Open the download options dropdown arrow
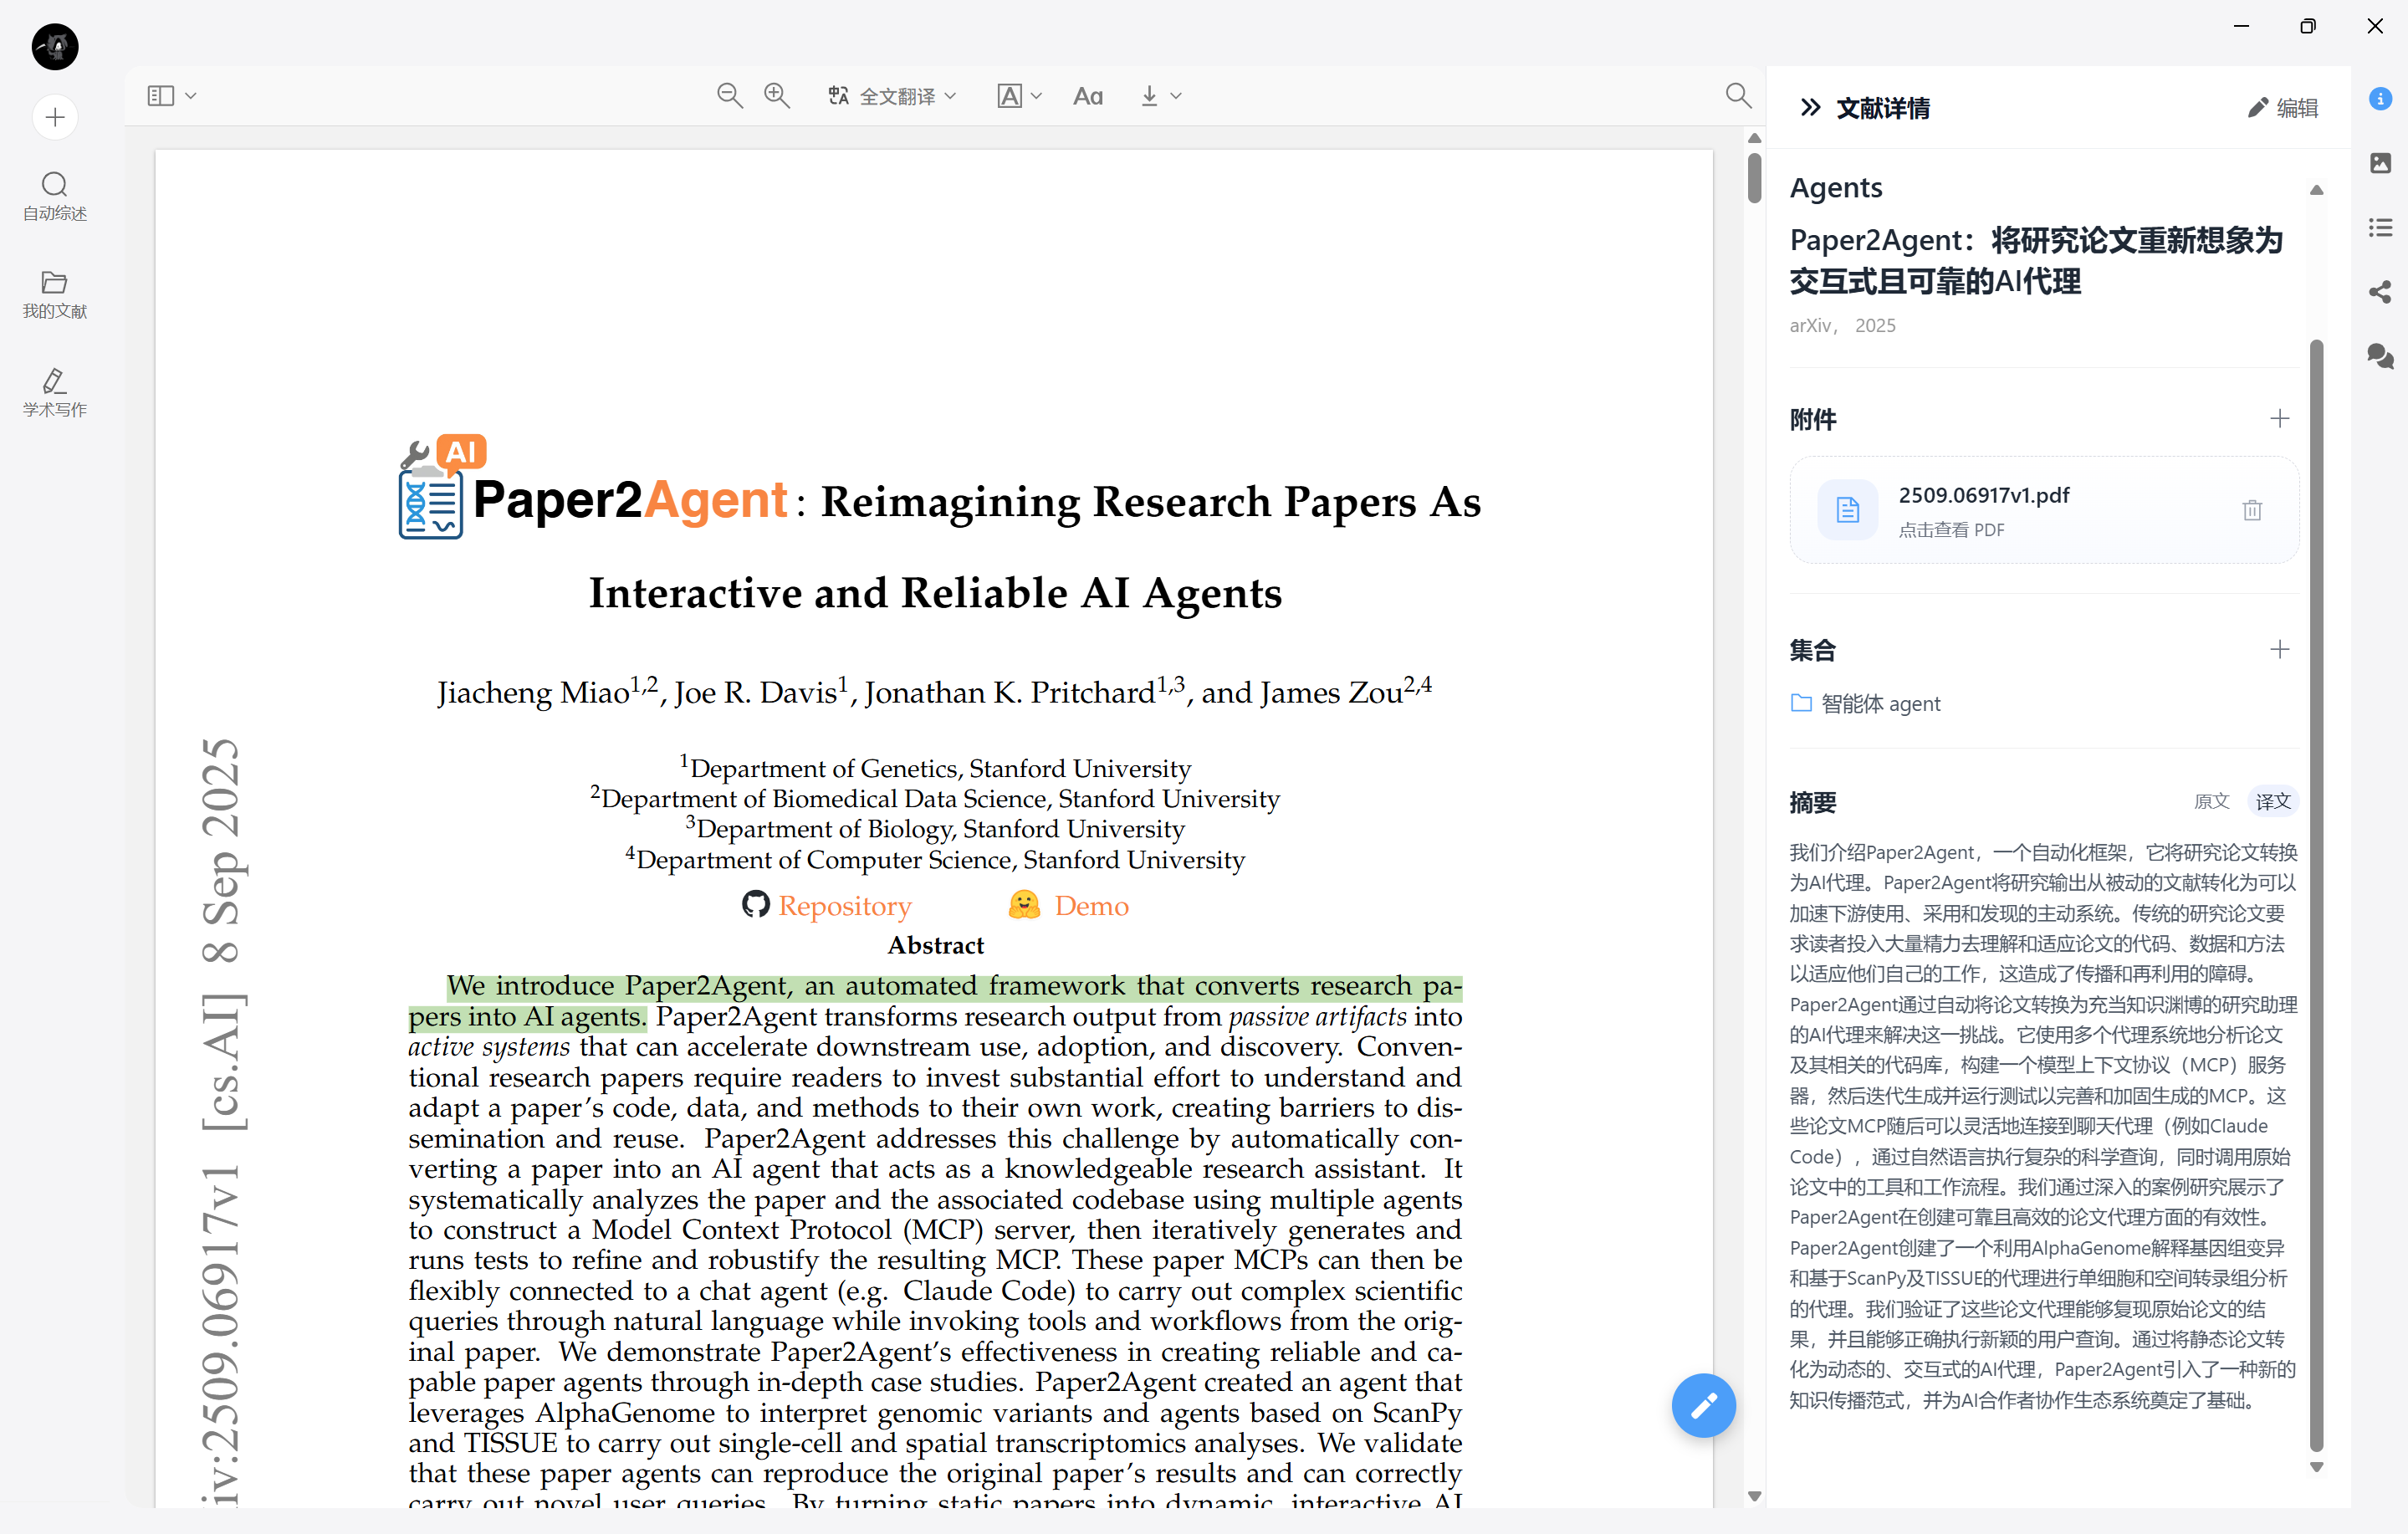This screenshot has width=2408, height=1534. [1176, 96]
